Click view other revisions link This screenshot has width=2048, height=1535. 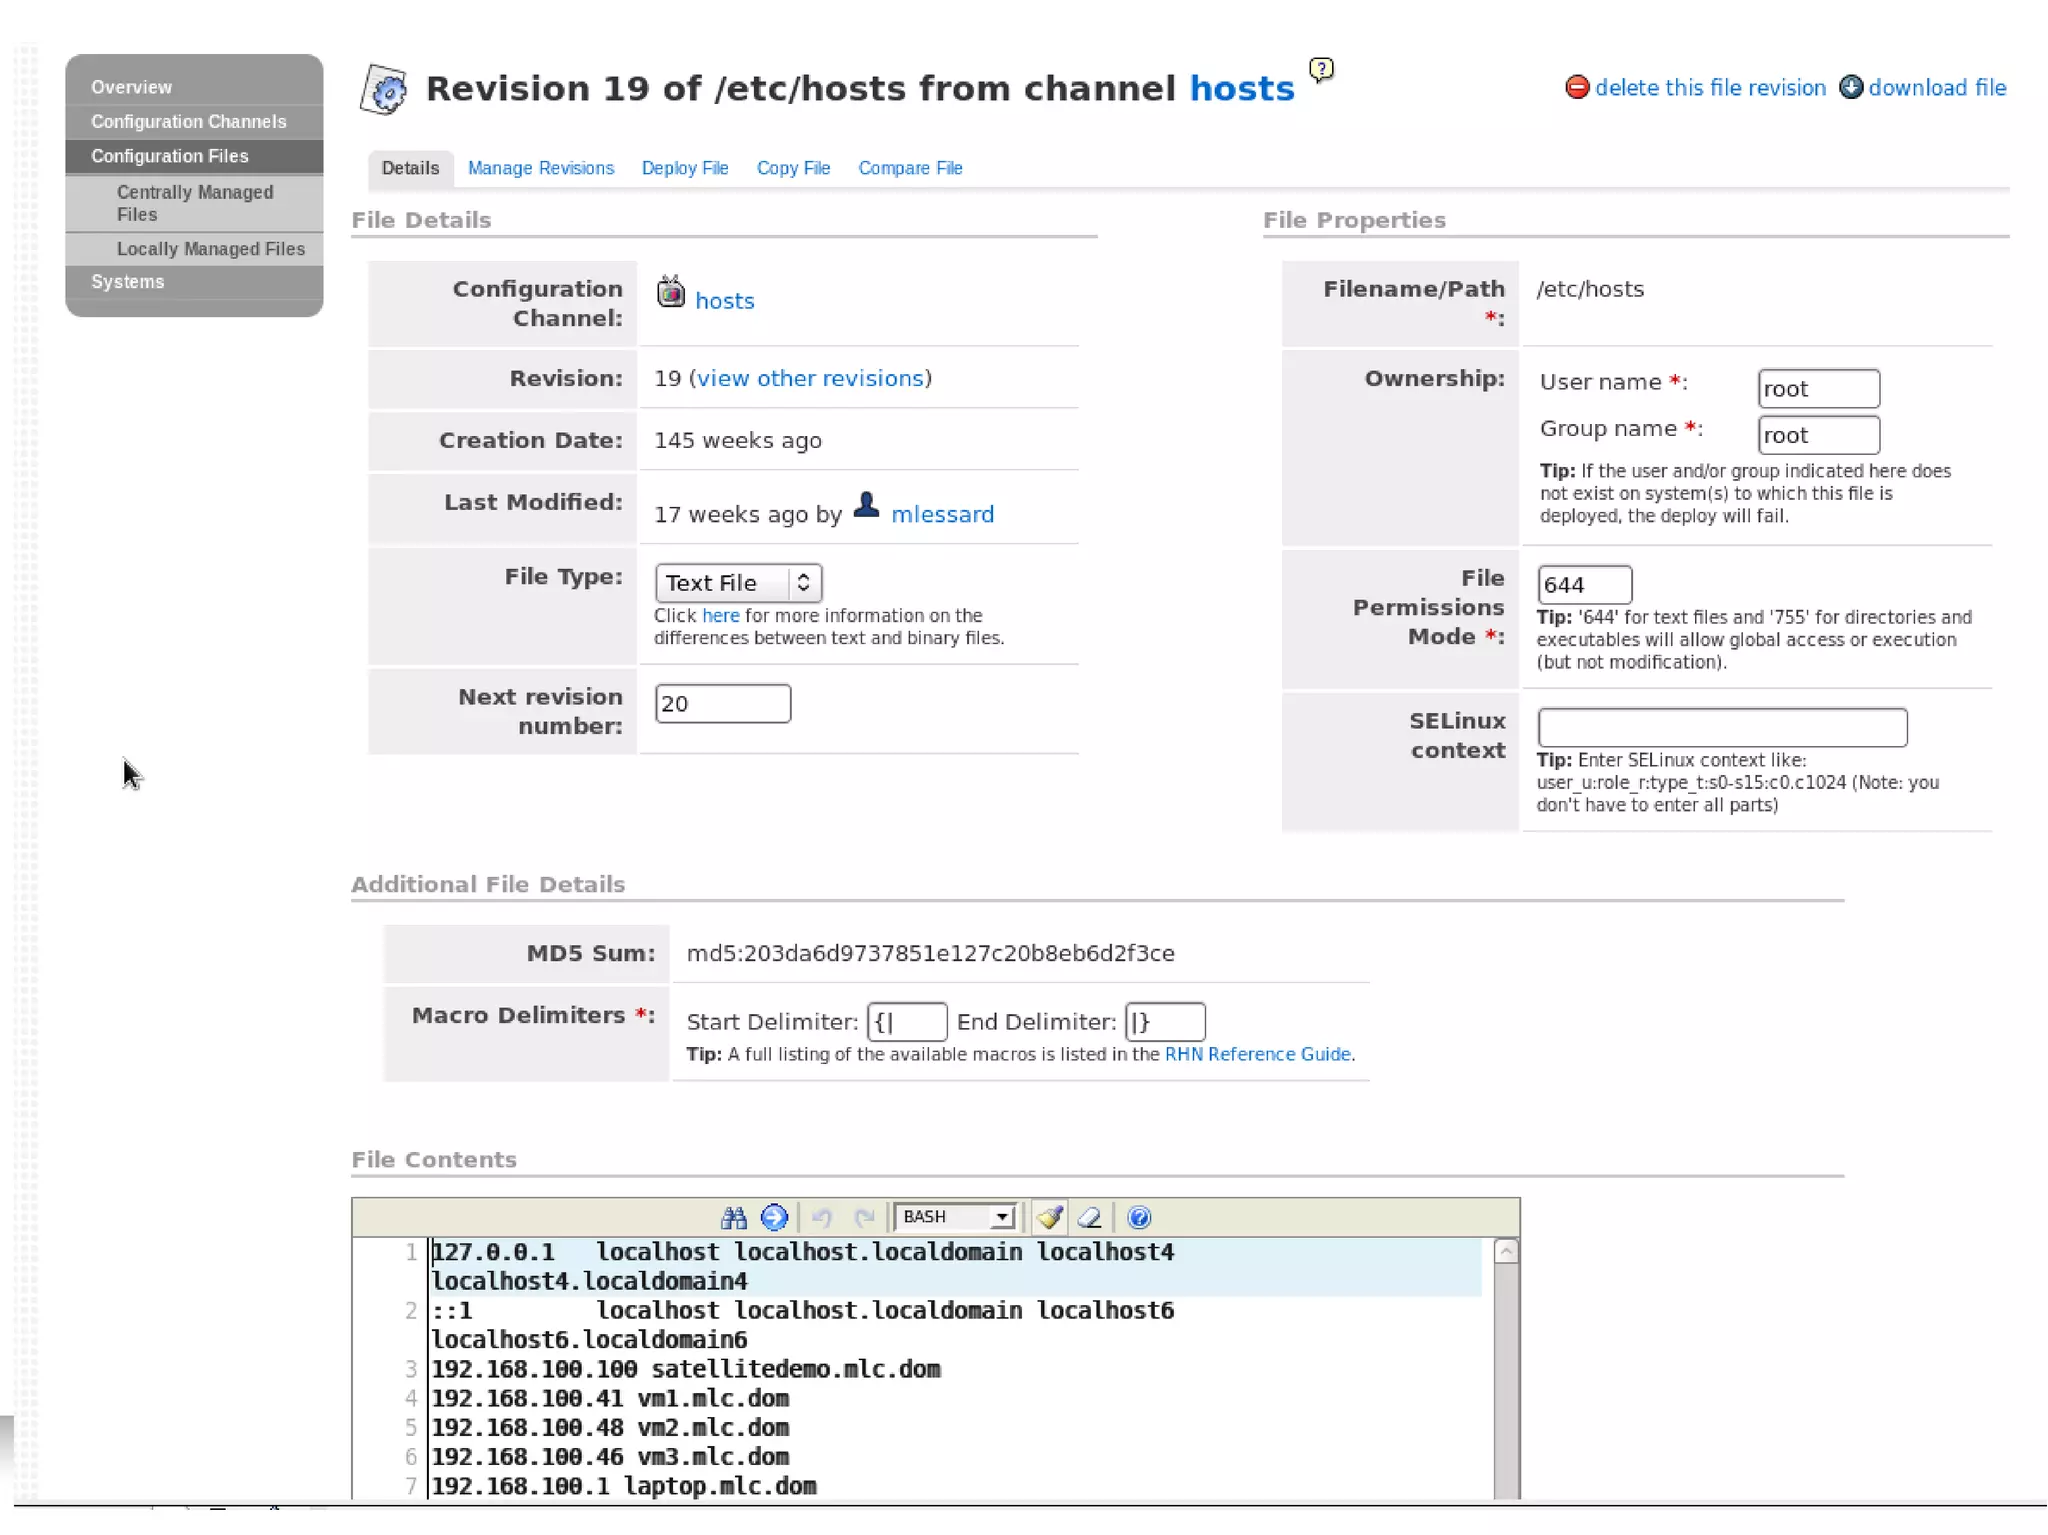[810, 378]
